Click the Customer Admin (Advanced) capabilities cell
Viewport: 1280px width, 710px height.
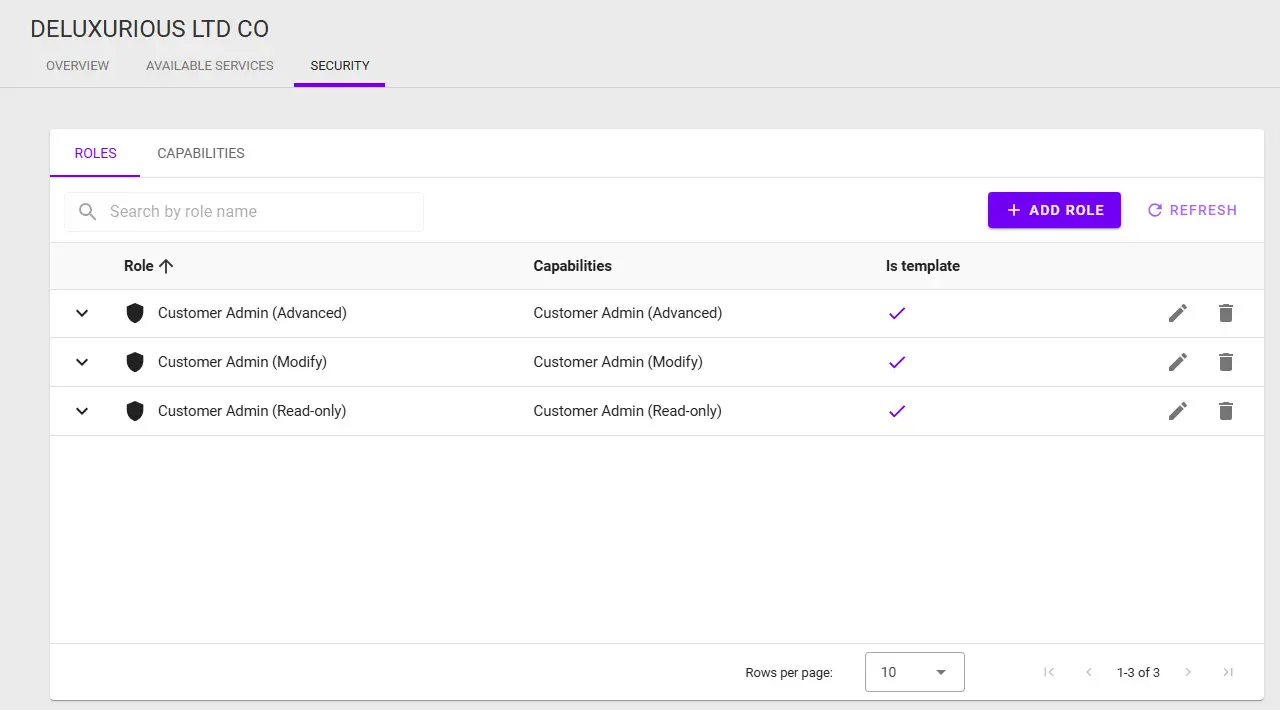(x=628, y=313)
